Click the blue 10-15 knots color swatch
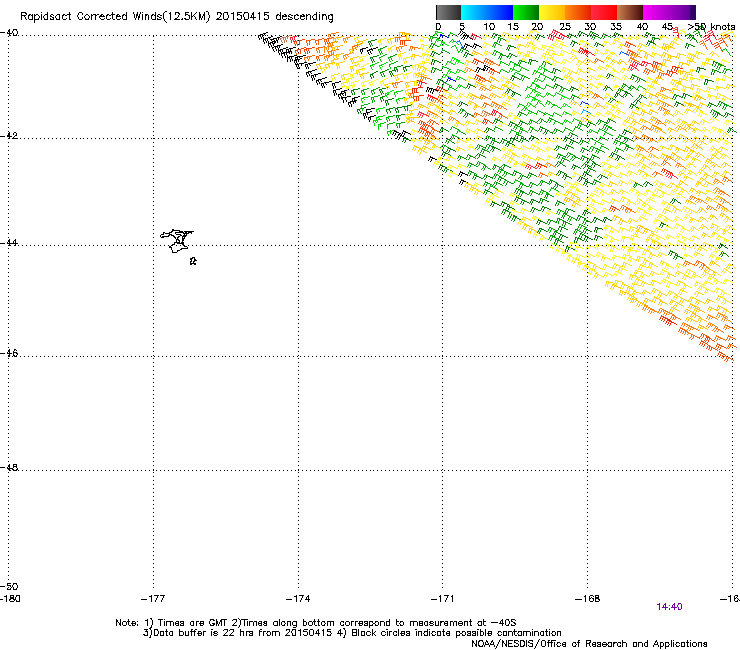This screenshot has height=650, width=740. pyautogui.click(x=500, y=12)
